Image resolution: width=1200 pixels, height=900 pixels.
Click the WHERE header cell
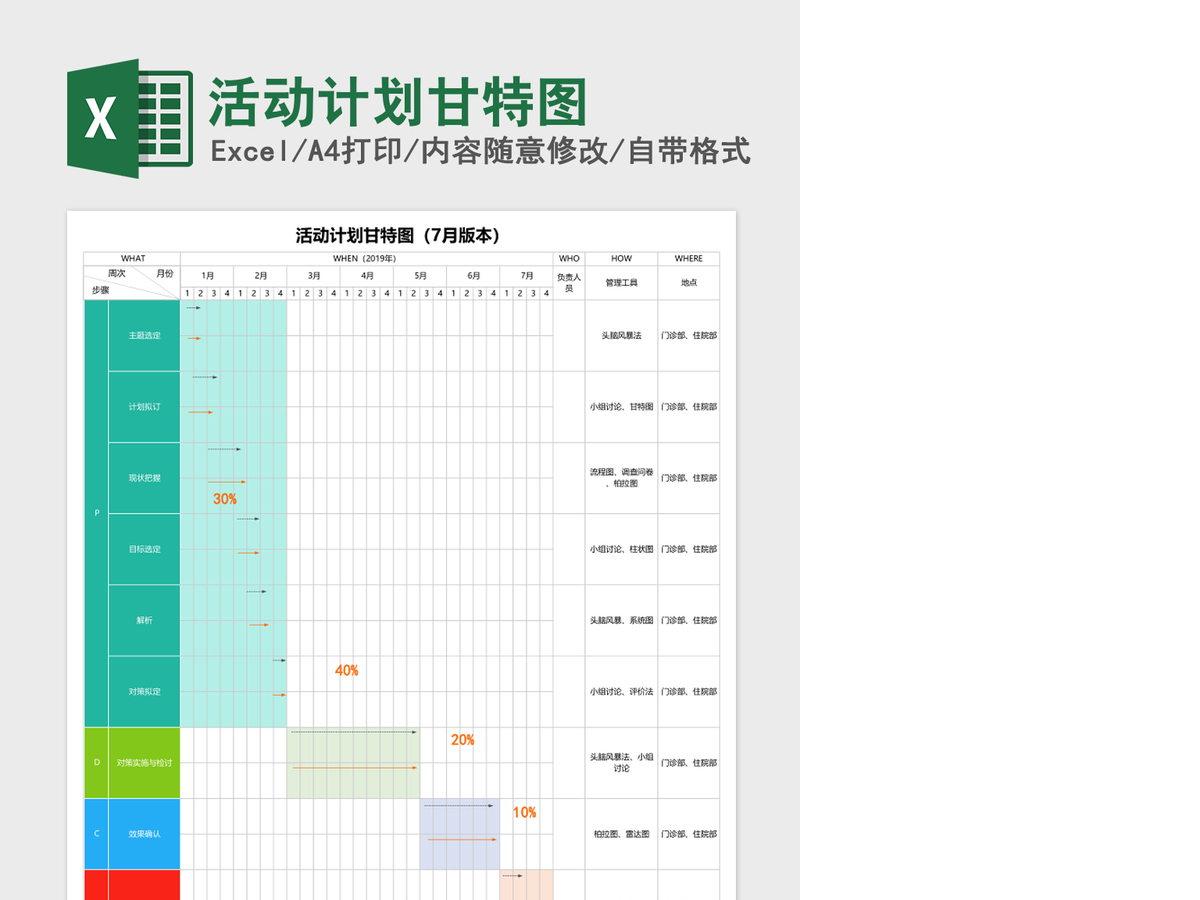click(689, 258)
